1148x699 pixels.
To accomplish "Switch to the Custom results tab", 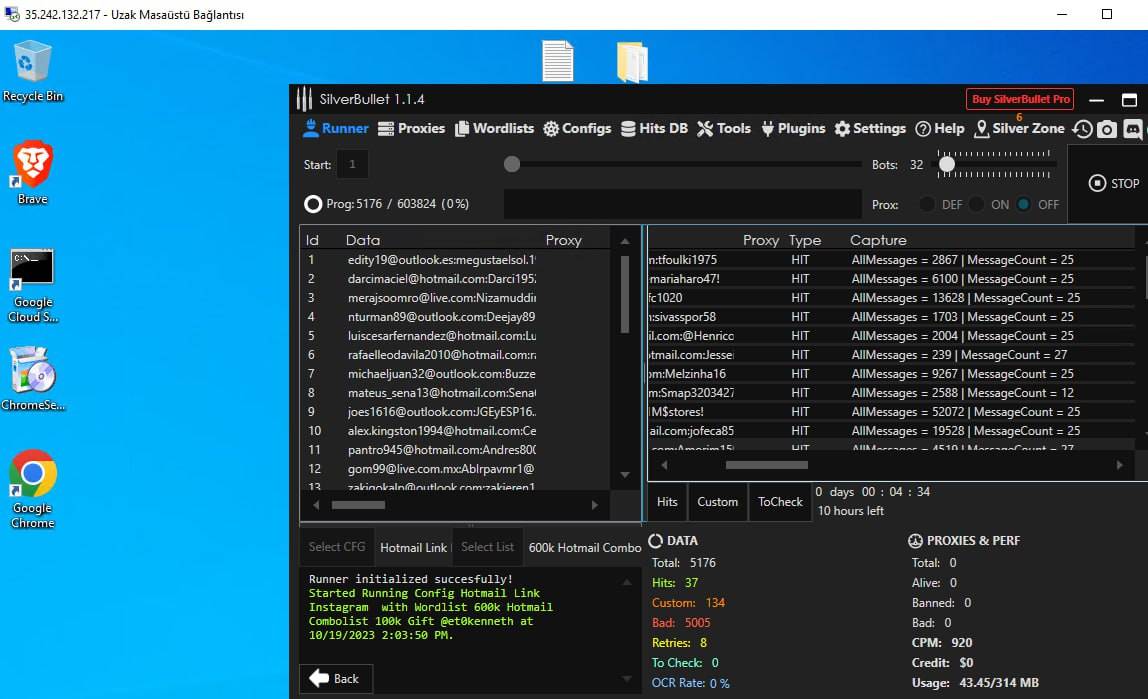I will tap(717, 502).
